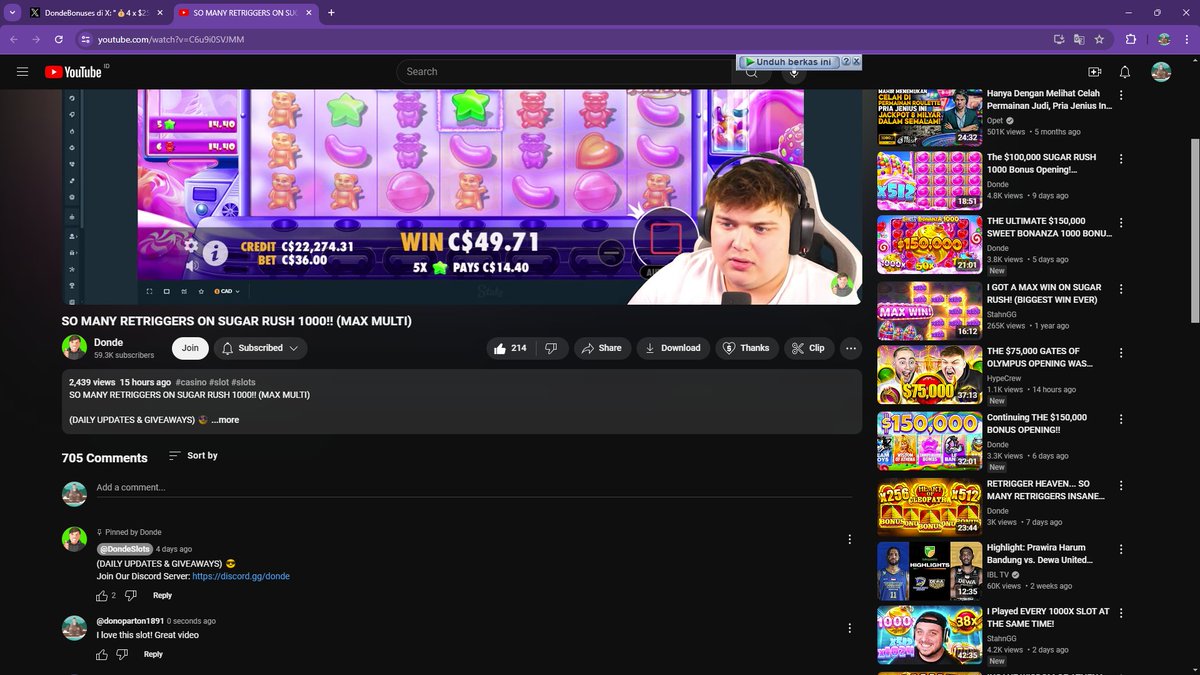
Task: Click the Chrome address bar URL
Action: [x=171, y=39]
